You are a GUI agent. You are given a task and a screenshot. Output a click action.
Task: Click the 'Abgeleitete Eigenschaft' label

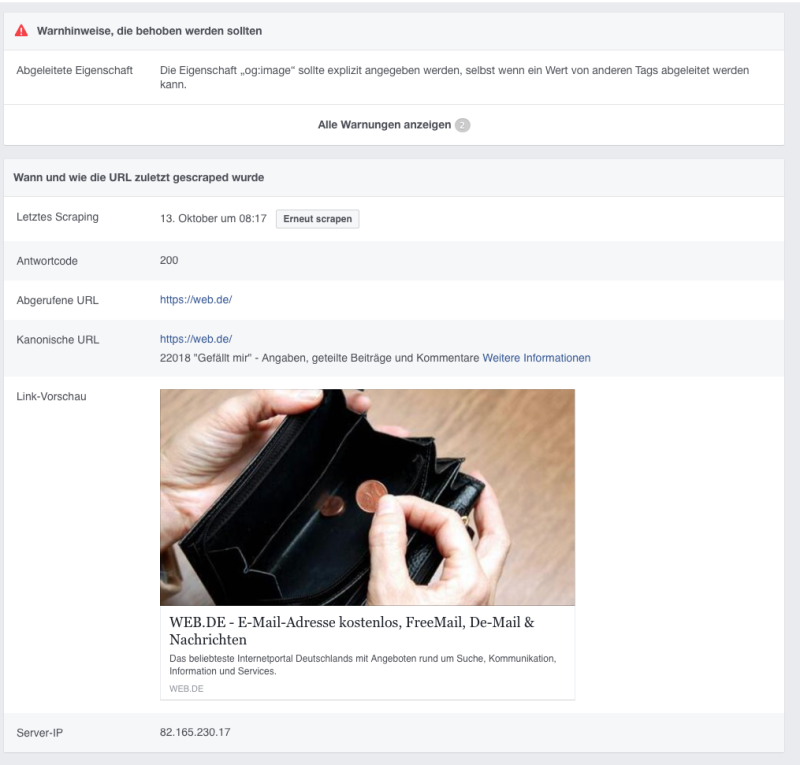(x=74, y=70)
